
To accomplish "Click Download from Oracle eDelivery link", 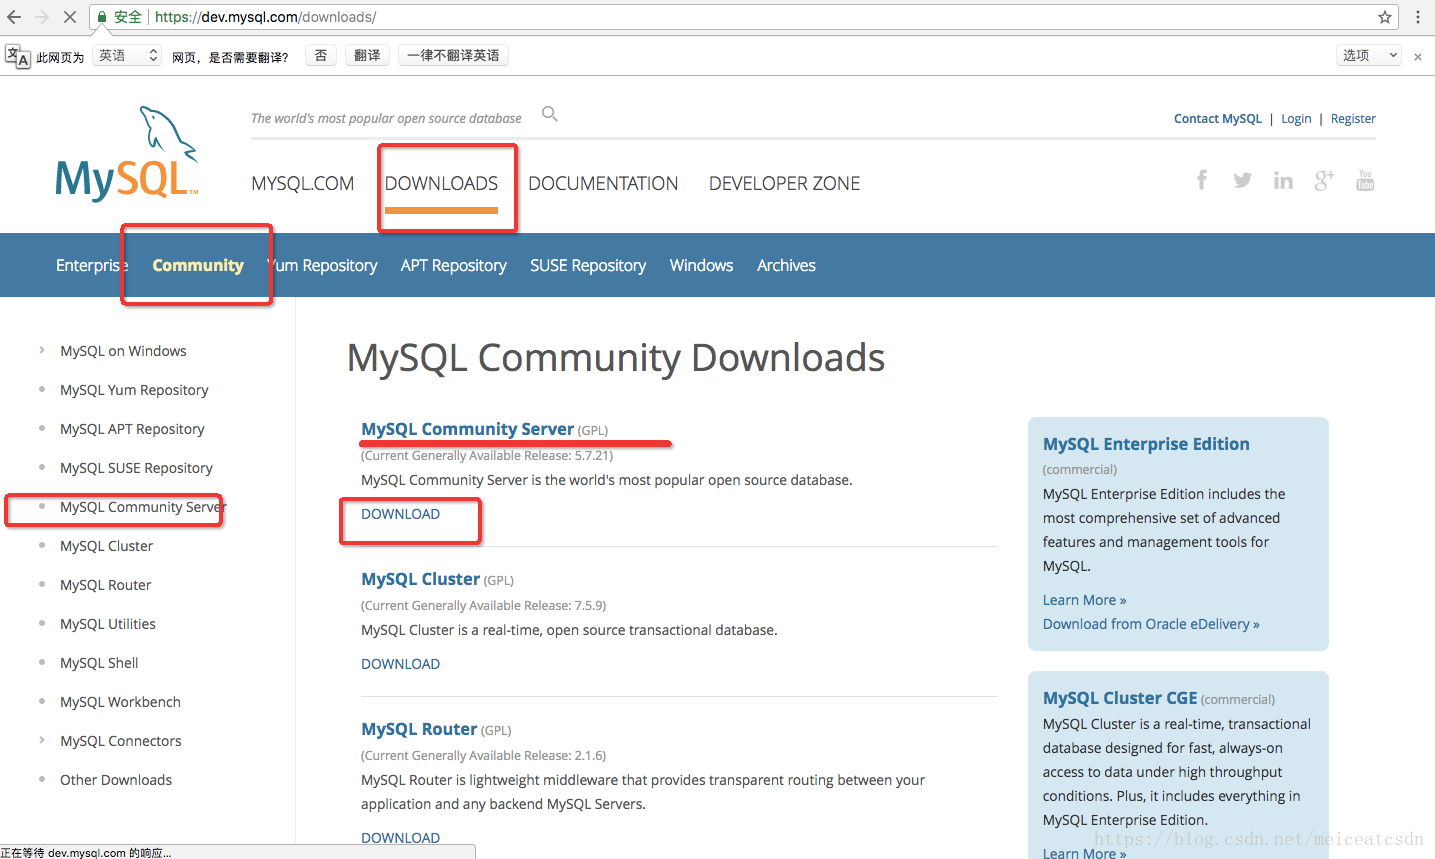I will pyautogui.click(x=1151, y=624).
